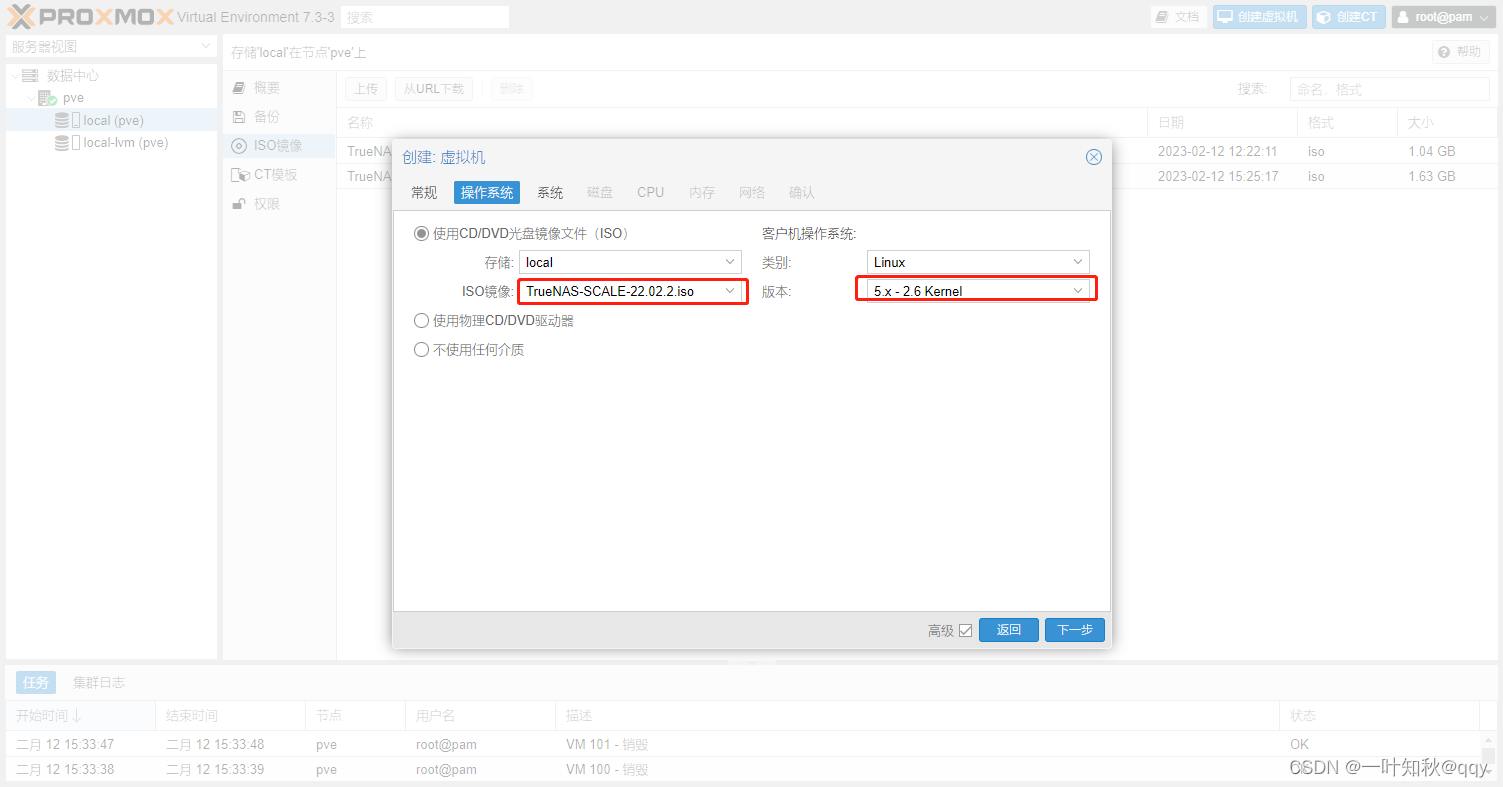This screenshot has width=1503, height=787.
Task: Switch to the 集群日志 tab
Action: coord(99,682)
